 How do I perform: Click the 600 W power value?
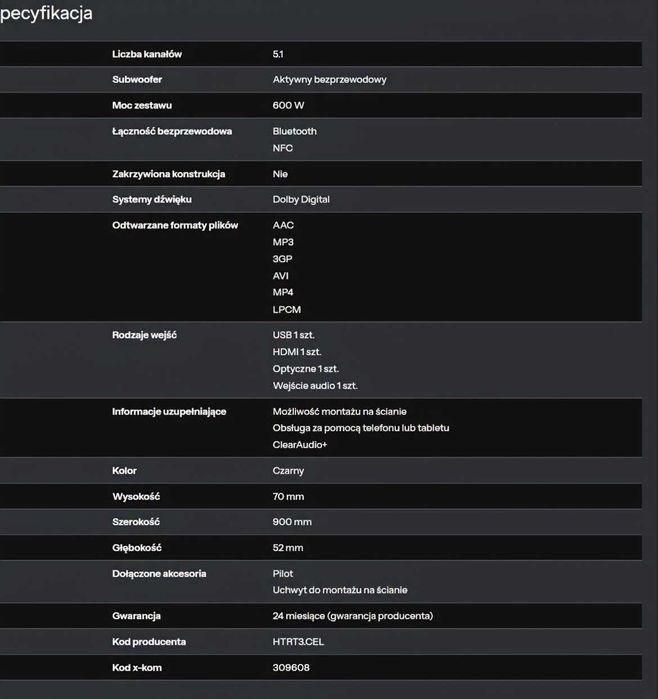click(288, 106)
